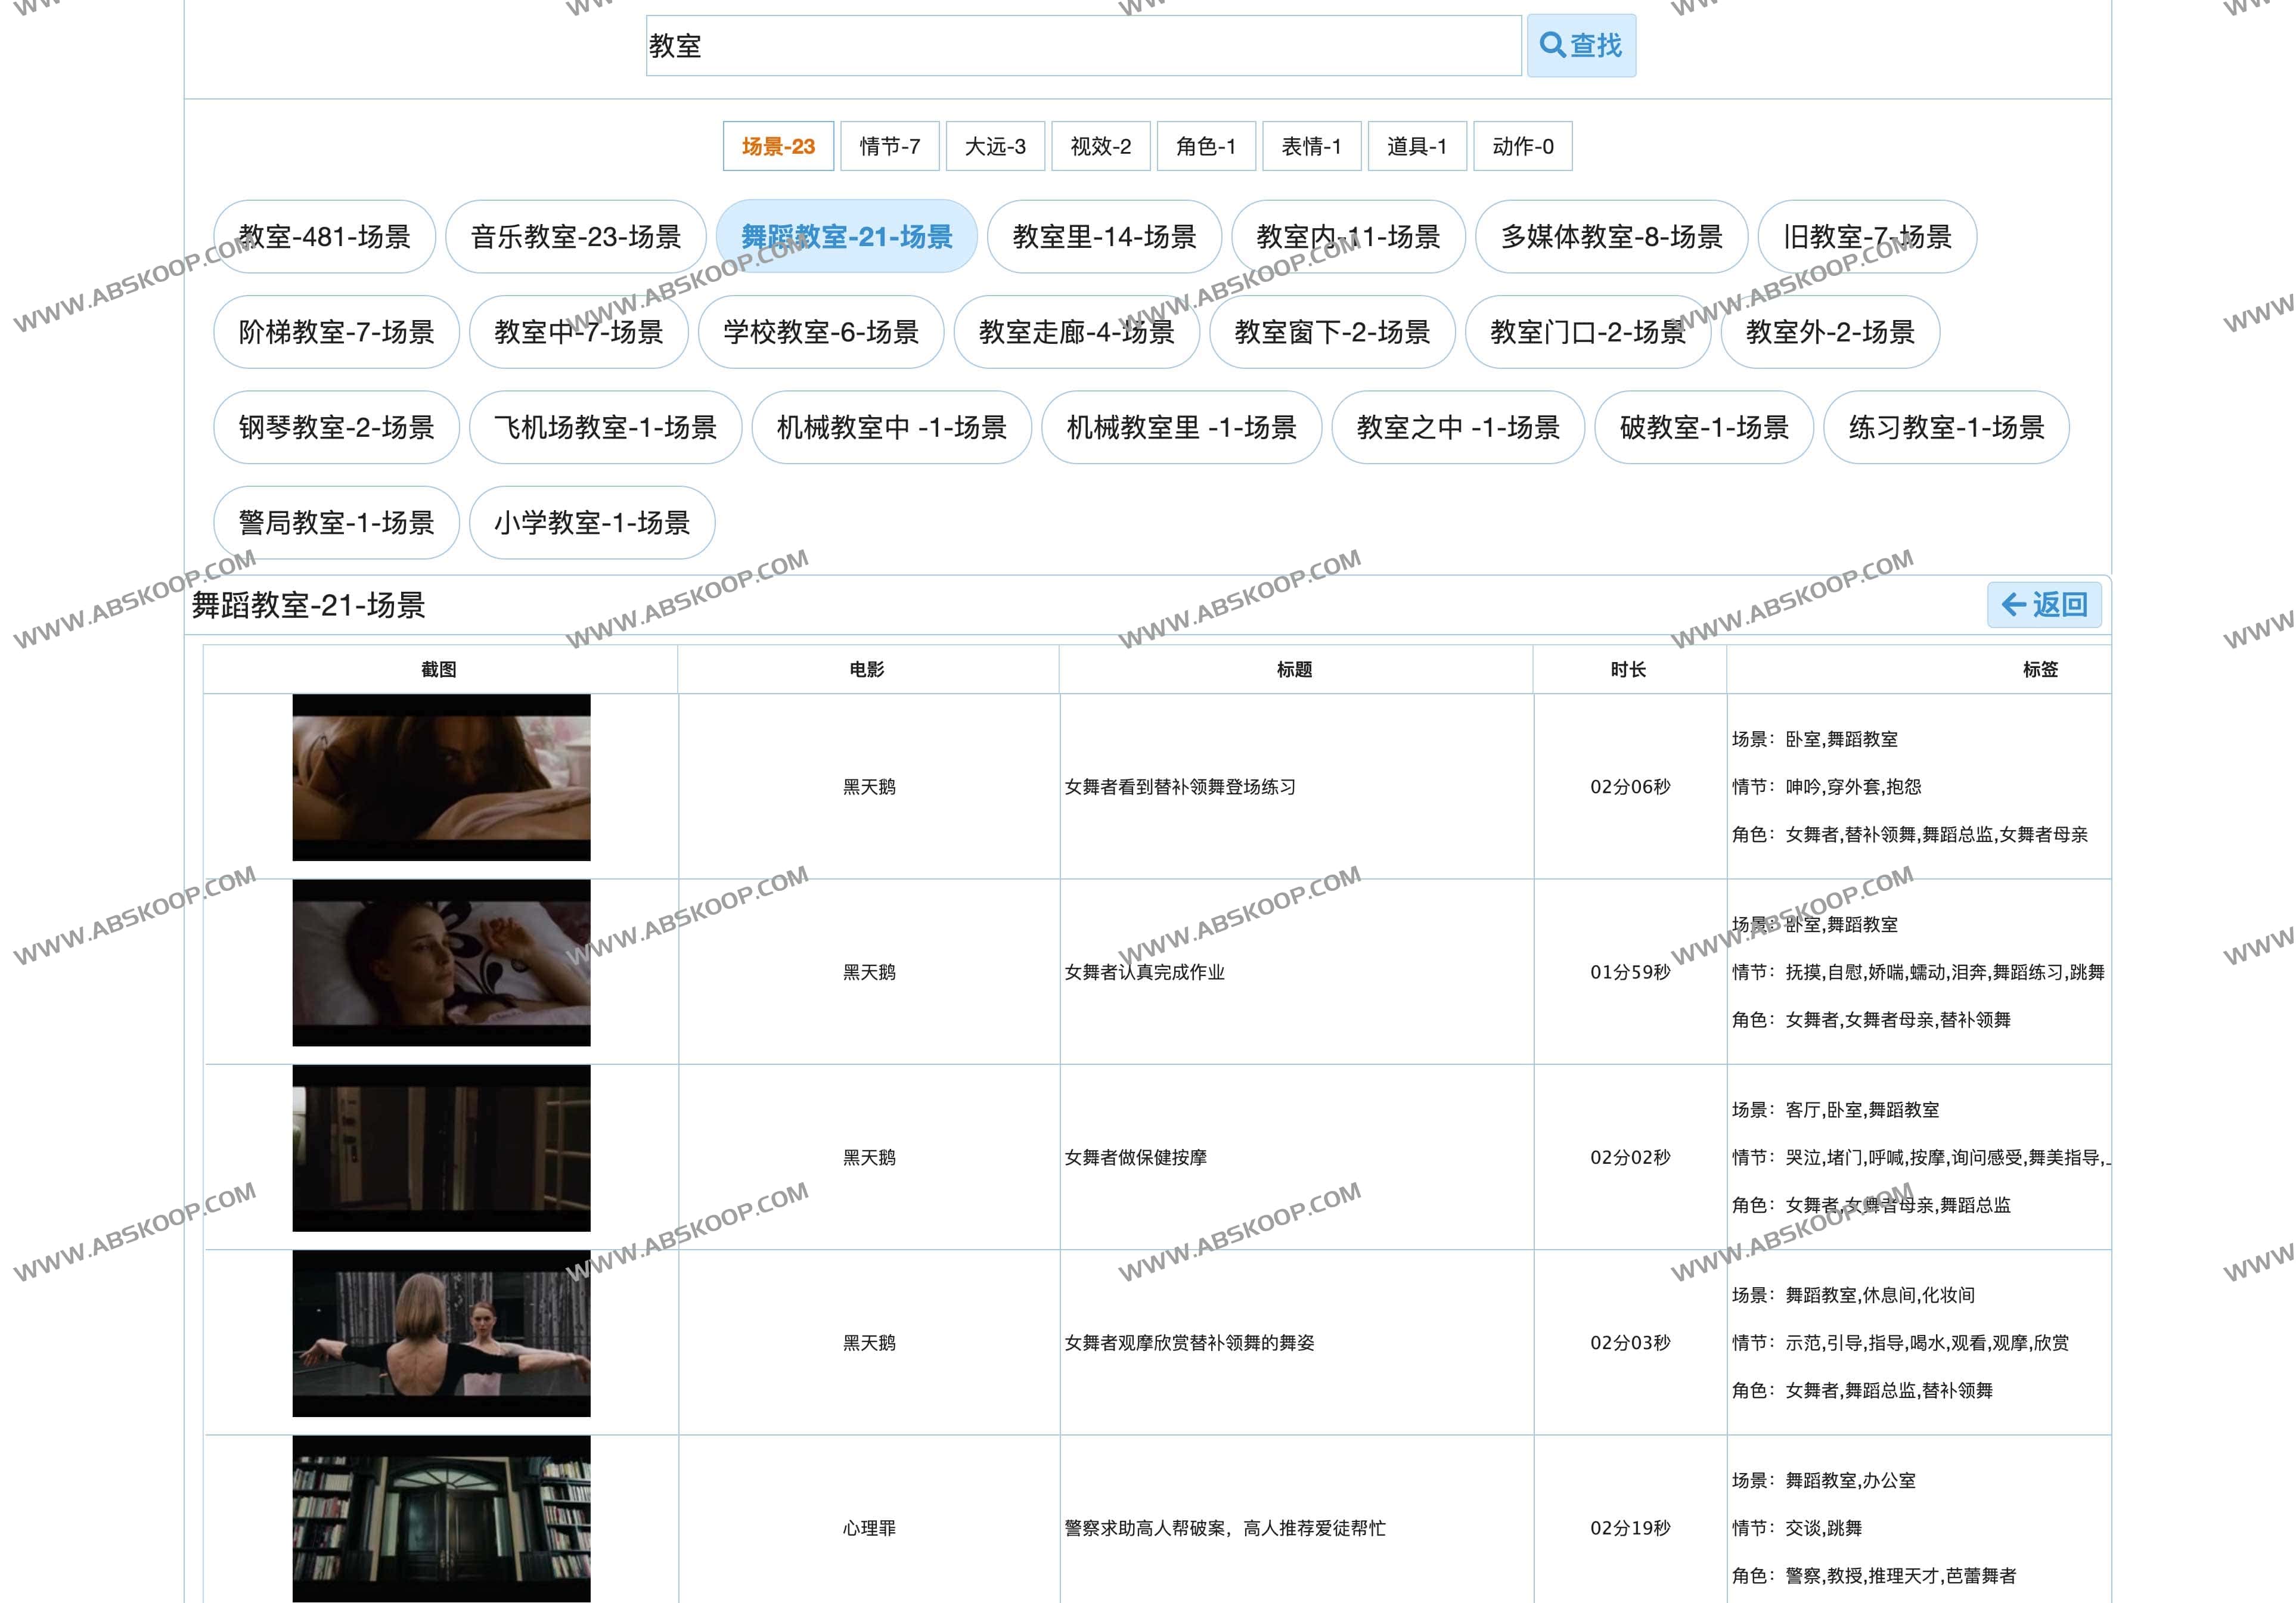Image resolution: width=2296 pixels, height=1603 pixels.
Task: Open the 表情-1 filter category
Action: [1312, 146]
